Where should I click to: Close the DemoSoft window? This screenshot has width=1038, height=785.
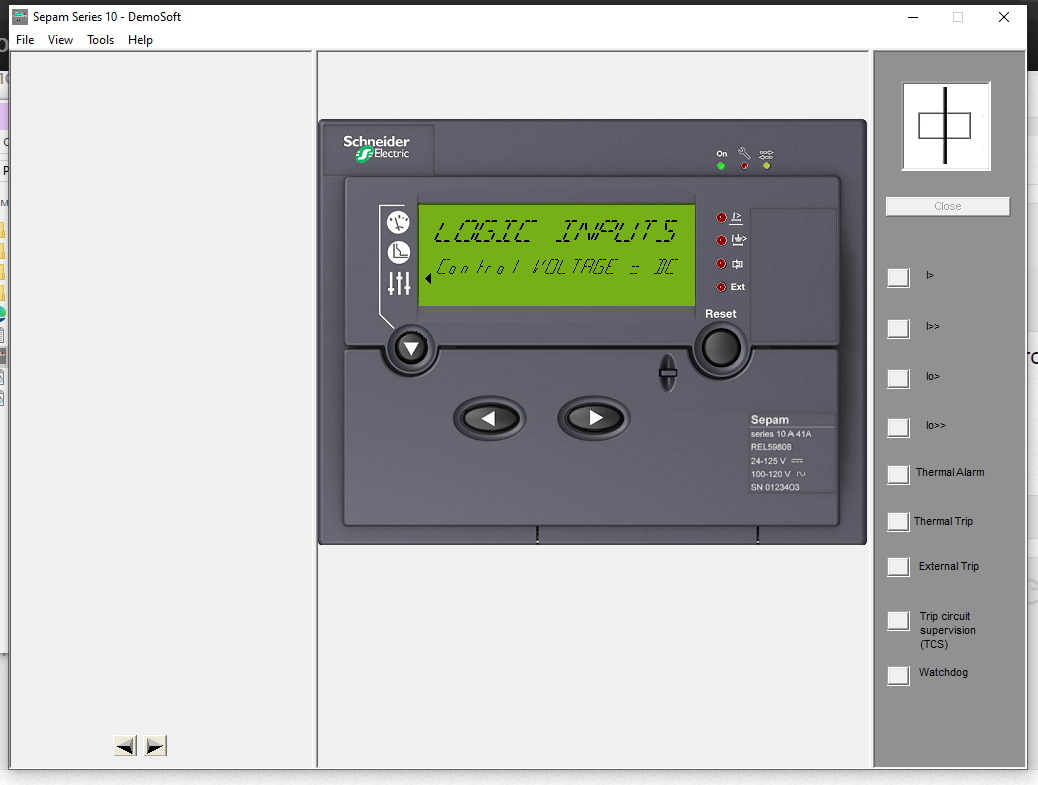[x=1004, y=17]
